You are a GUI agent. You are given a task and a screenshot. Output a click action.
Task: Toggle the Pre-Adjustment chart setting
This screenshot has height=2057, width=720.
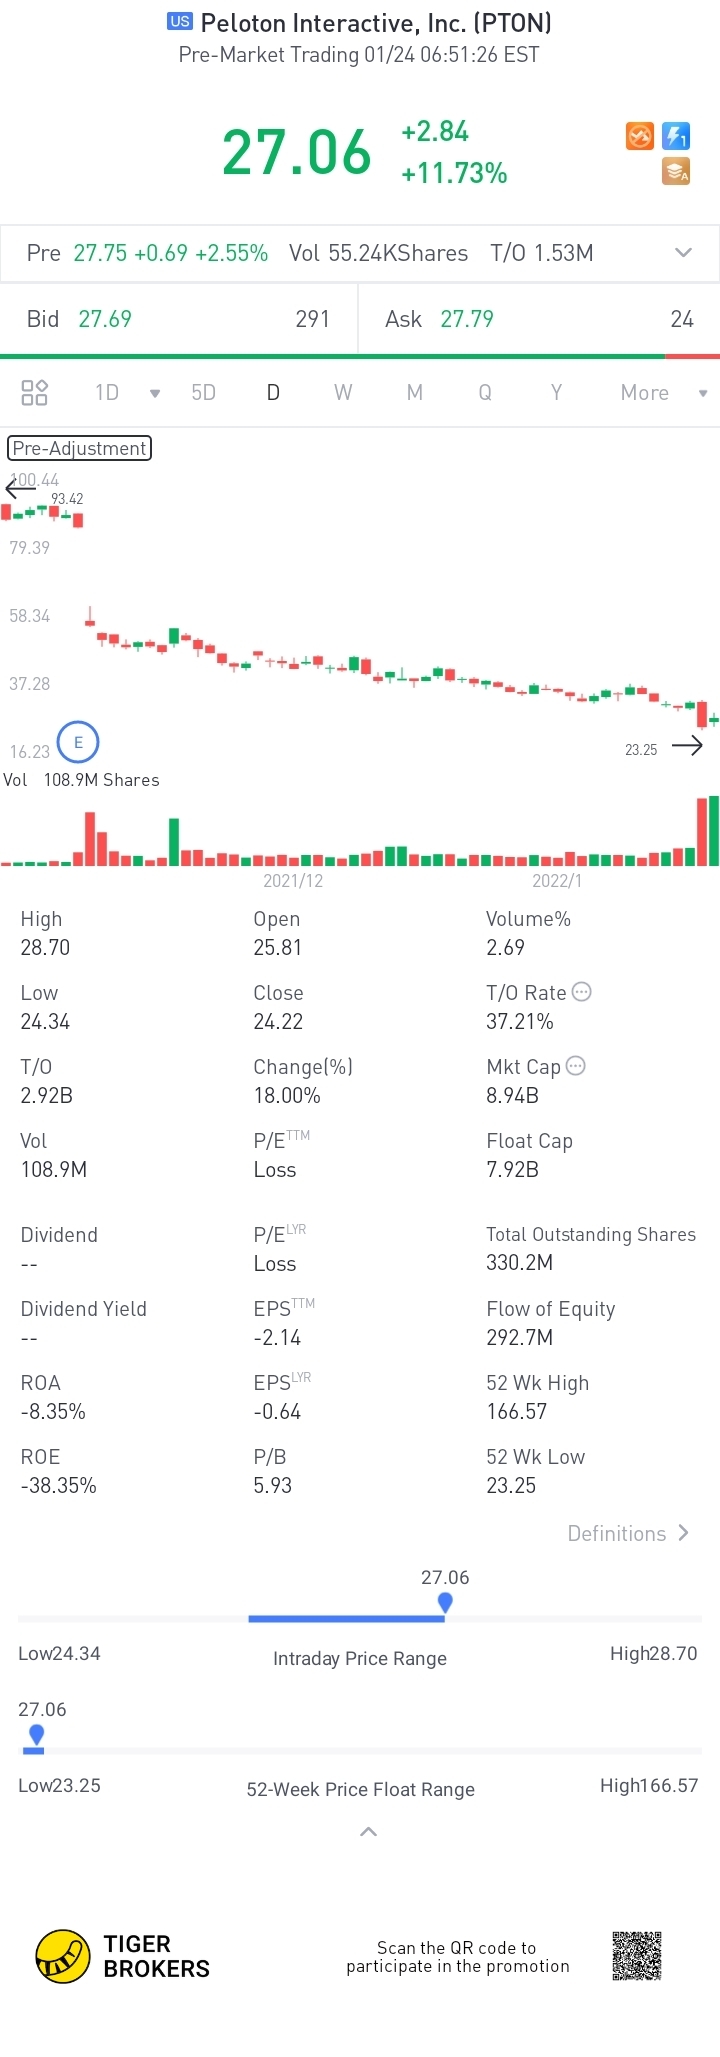pyautogui.click(x=79, y=448)
